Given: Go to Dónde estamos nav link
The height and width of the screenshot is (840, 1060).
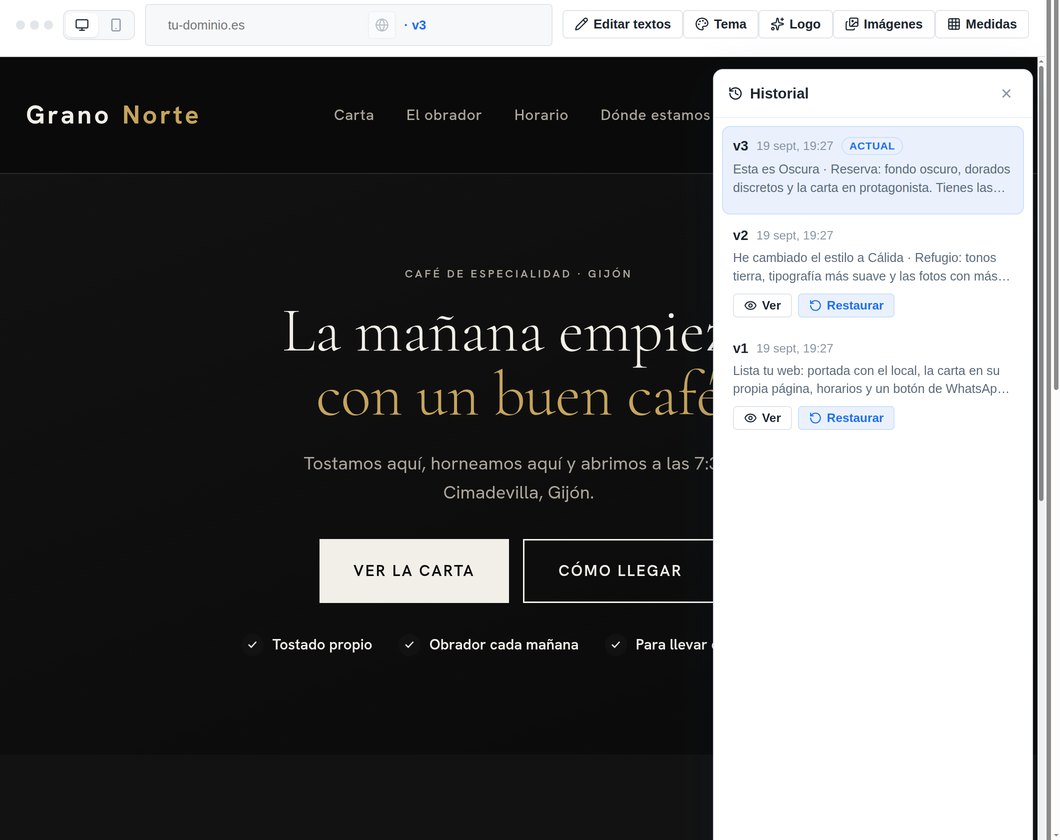Looking at the screenshot, I should 655,115.
